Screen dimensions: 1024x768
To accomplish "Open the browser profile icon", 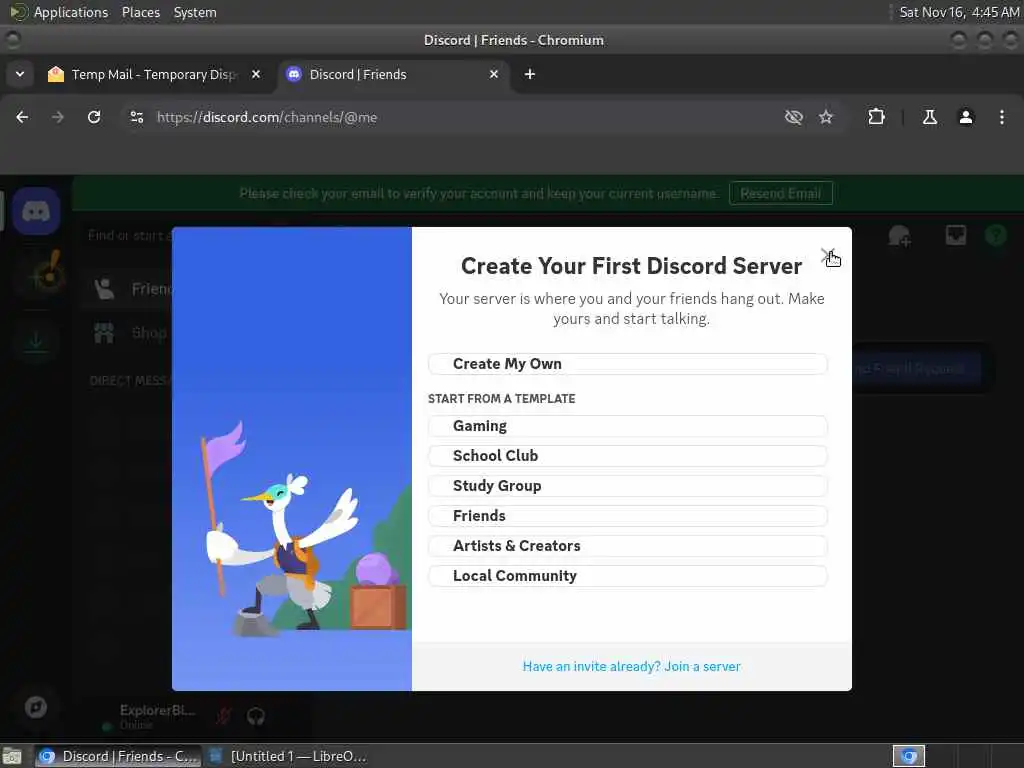I will click(966, 118).
